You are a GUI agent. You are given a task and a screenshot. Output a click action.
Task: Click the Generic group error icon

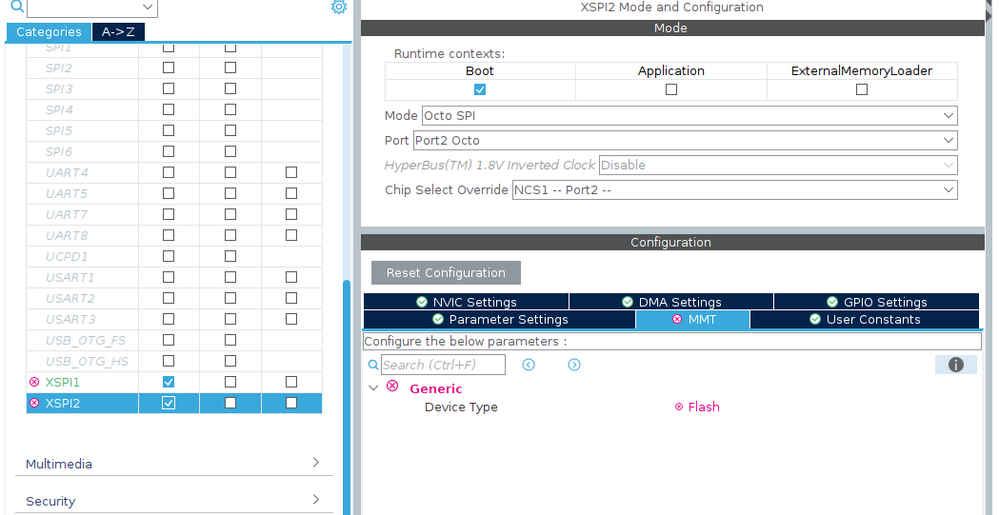tap(392, 386)
